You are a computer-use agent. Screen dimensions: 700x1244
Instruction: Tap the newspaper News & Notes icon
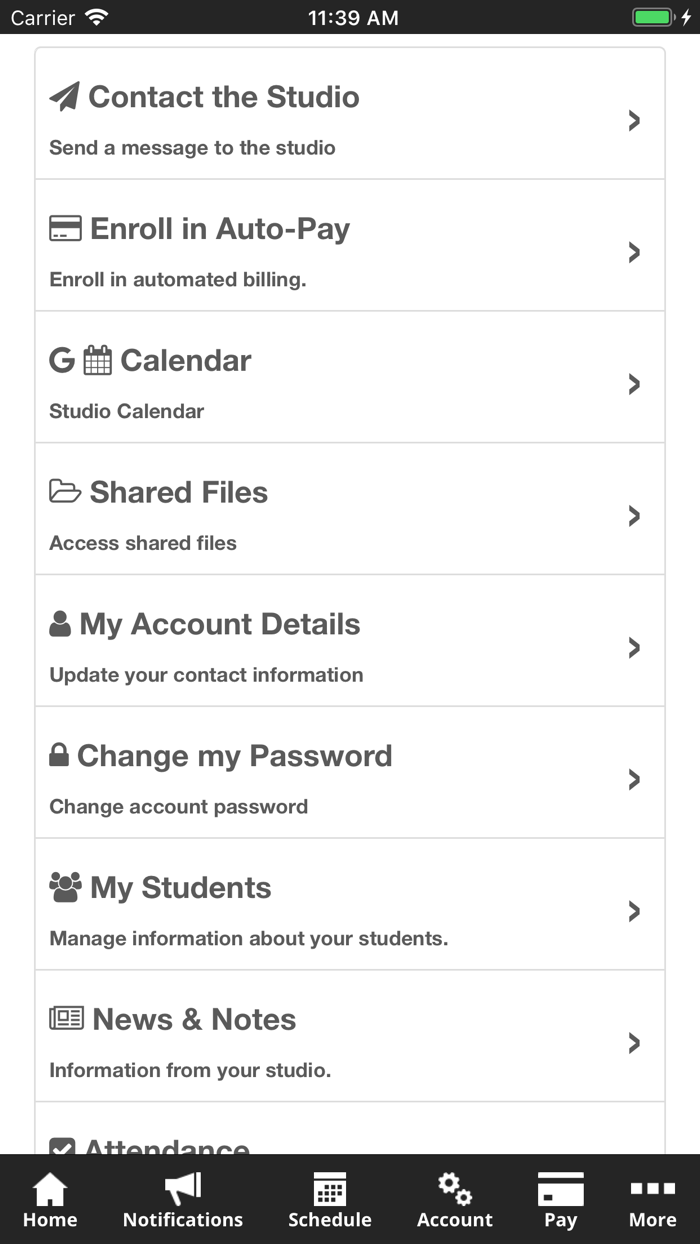pyautogui.click(x=66, y=1019)
